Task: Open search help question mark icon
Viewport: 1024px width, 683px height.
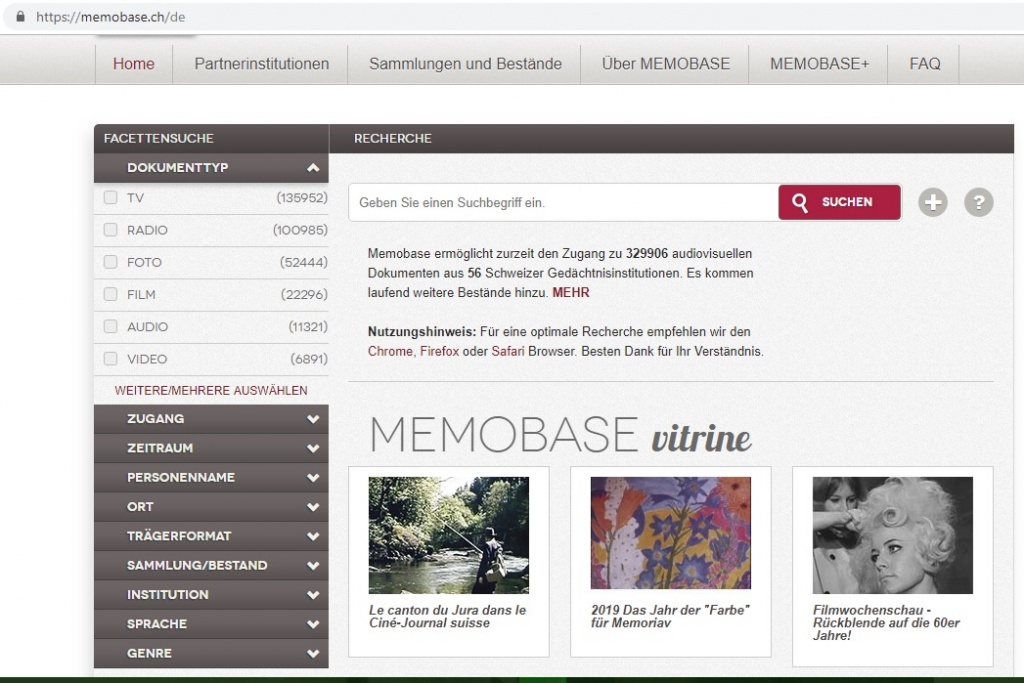Action: (x=978, y=202)
